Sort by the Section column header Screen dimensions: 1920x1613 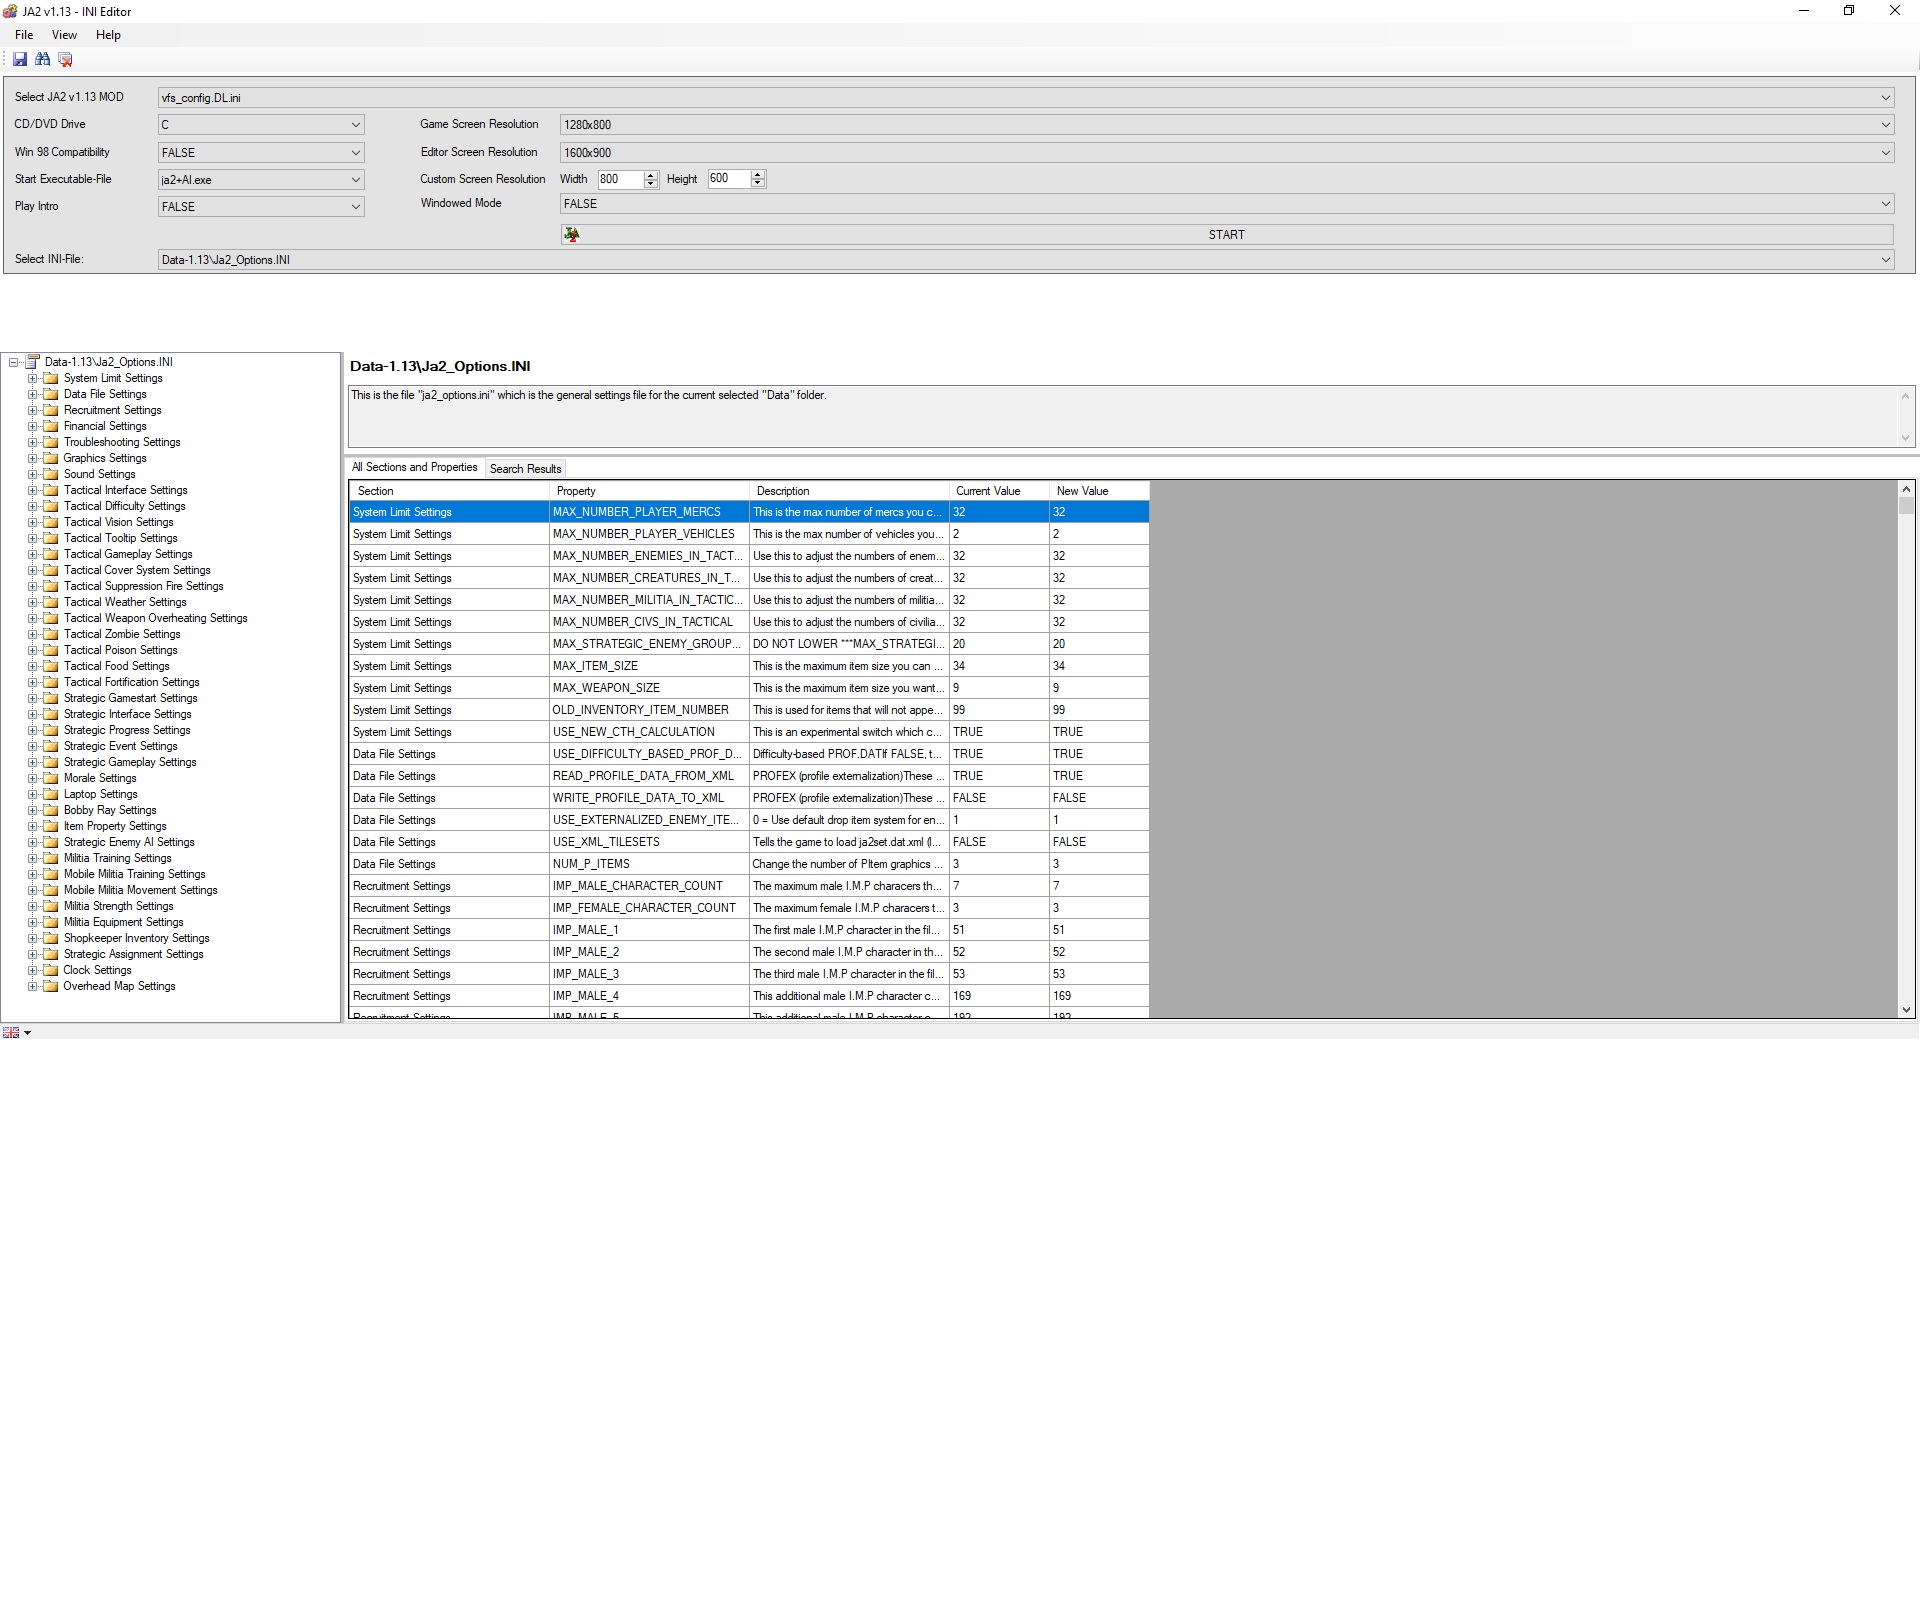pos(449,491)
